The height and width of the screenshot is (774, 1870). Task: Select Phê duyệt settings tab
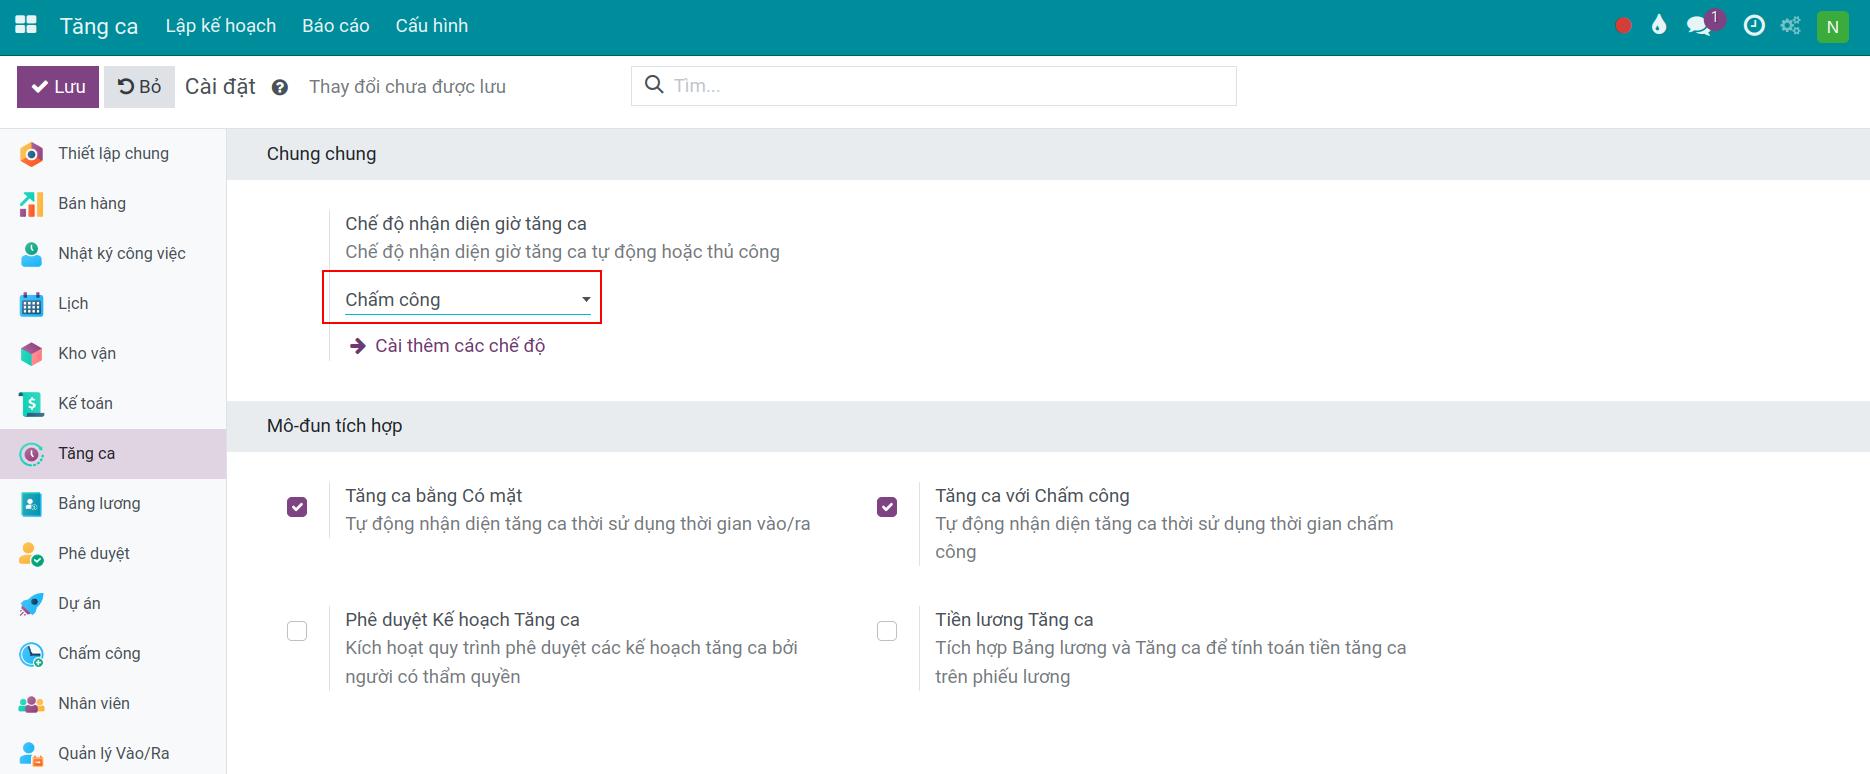pyautogui.click(x=113, y=554)
